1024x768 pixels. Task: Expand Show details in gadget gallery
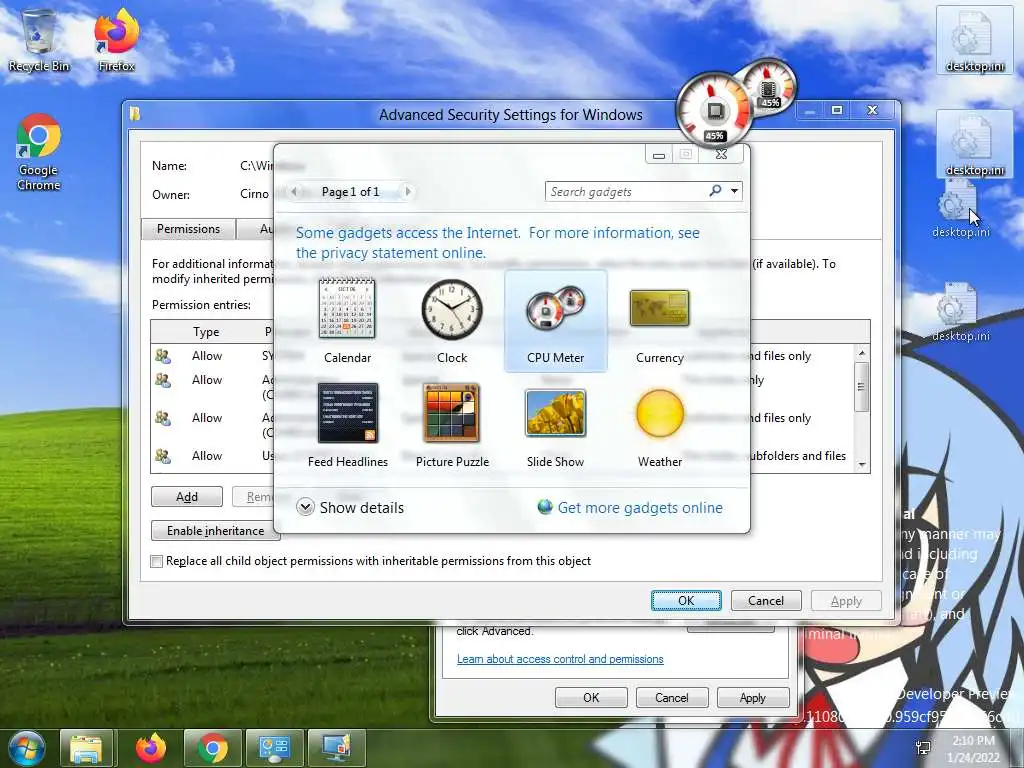[350, 507]
